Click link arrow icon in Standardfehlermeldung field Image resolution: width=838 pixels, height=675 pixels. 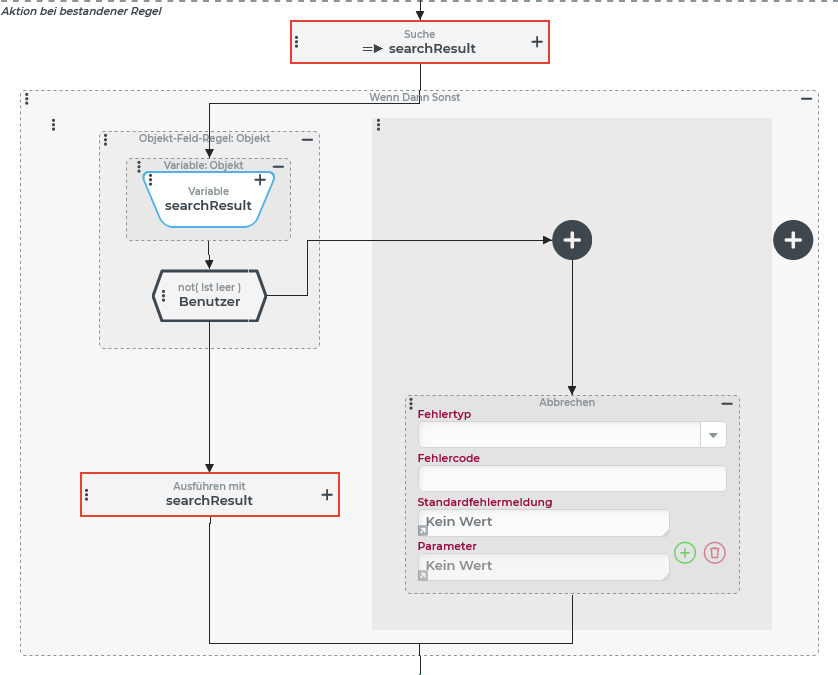pos(423,532)
